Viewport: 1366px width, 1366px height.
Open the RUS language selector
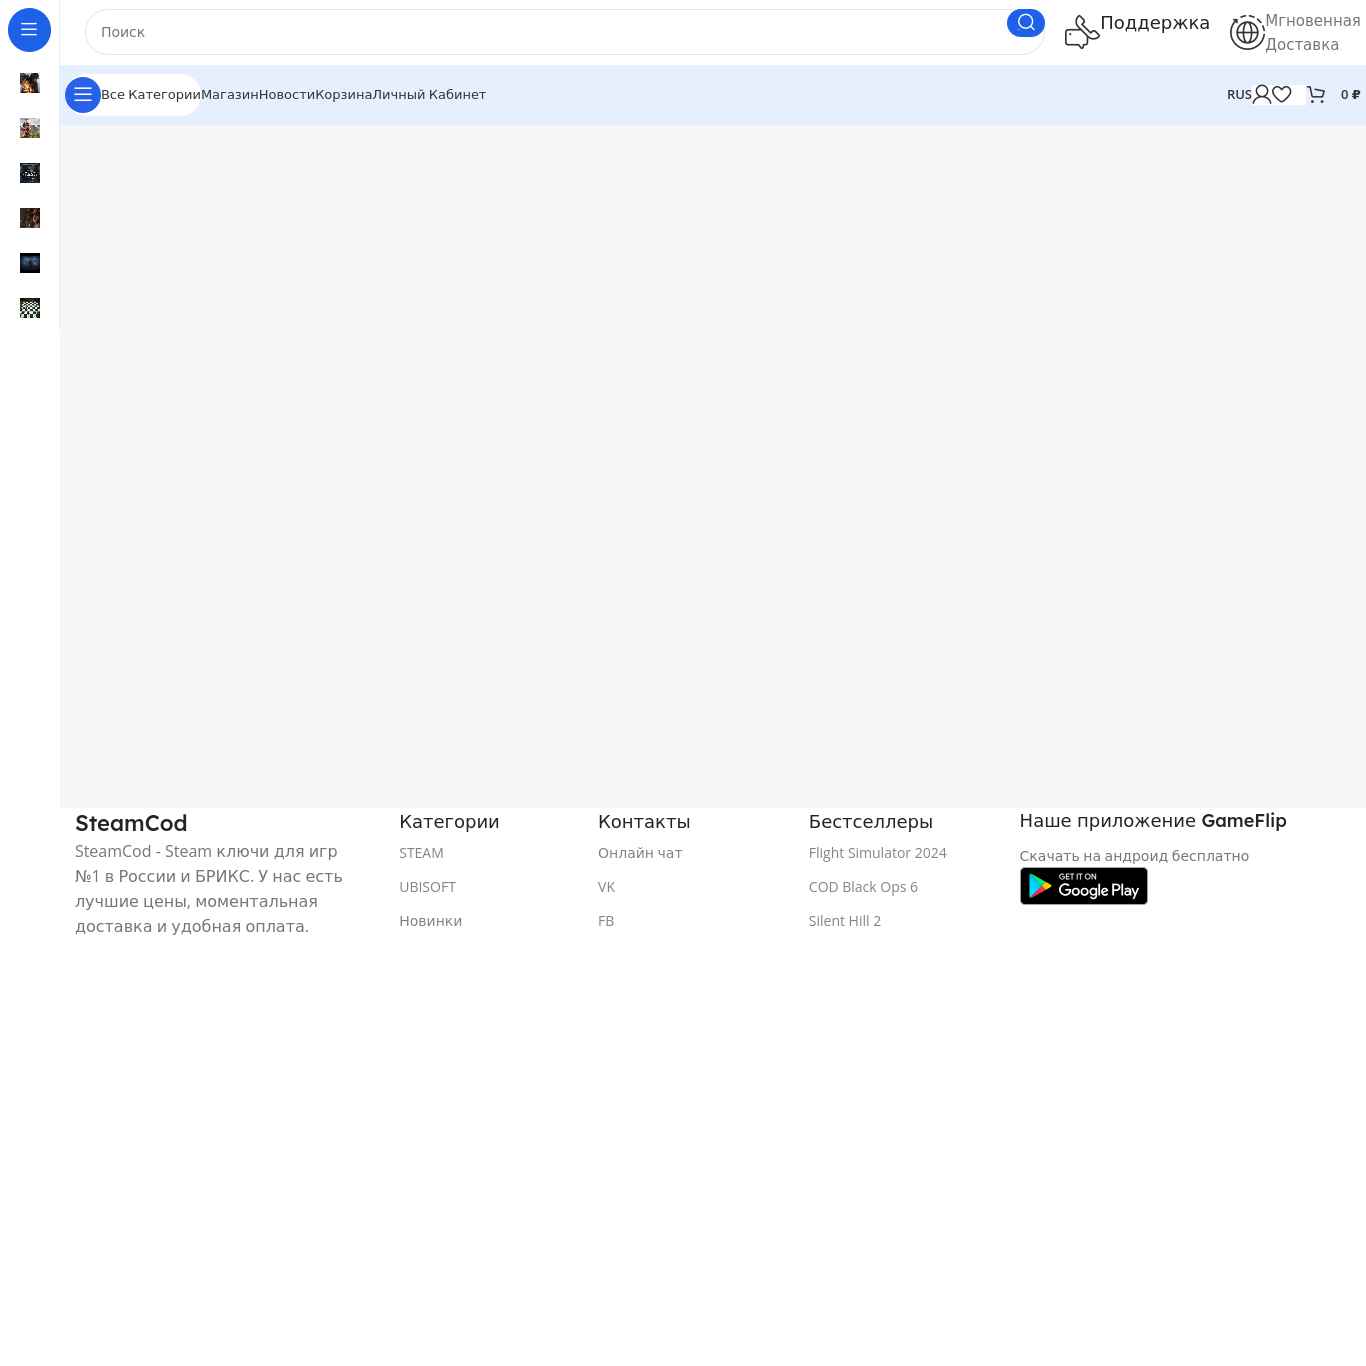[1239, 94]
